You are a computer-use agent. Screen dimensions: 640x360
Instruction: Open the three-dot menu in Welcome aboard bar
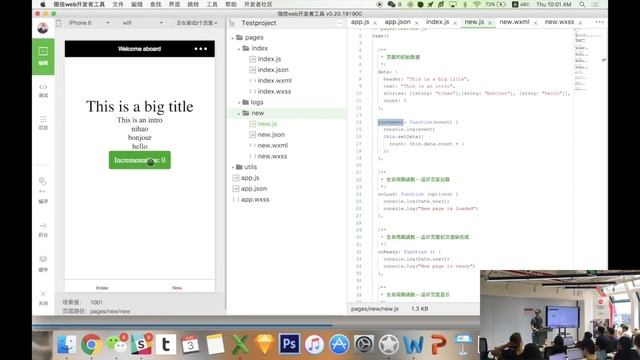pyautogui.click(x=200, y=49)
